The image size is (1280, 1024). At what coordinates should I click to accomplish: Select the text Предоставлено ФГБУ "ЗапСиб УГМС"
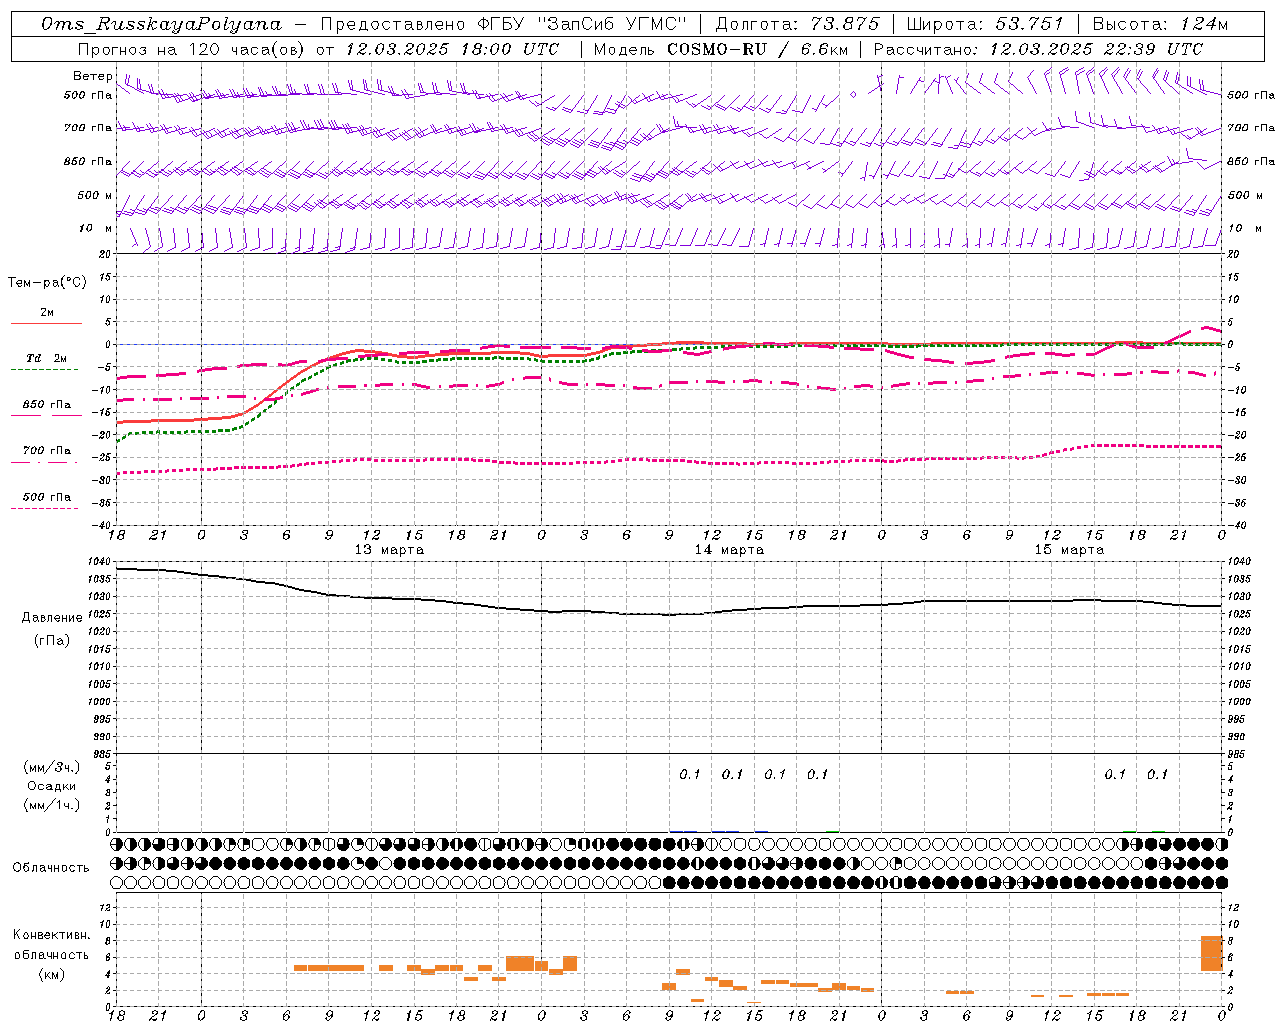click(504, 24)
